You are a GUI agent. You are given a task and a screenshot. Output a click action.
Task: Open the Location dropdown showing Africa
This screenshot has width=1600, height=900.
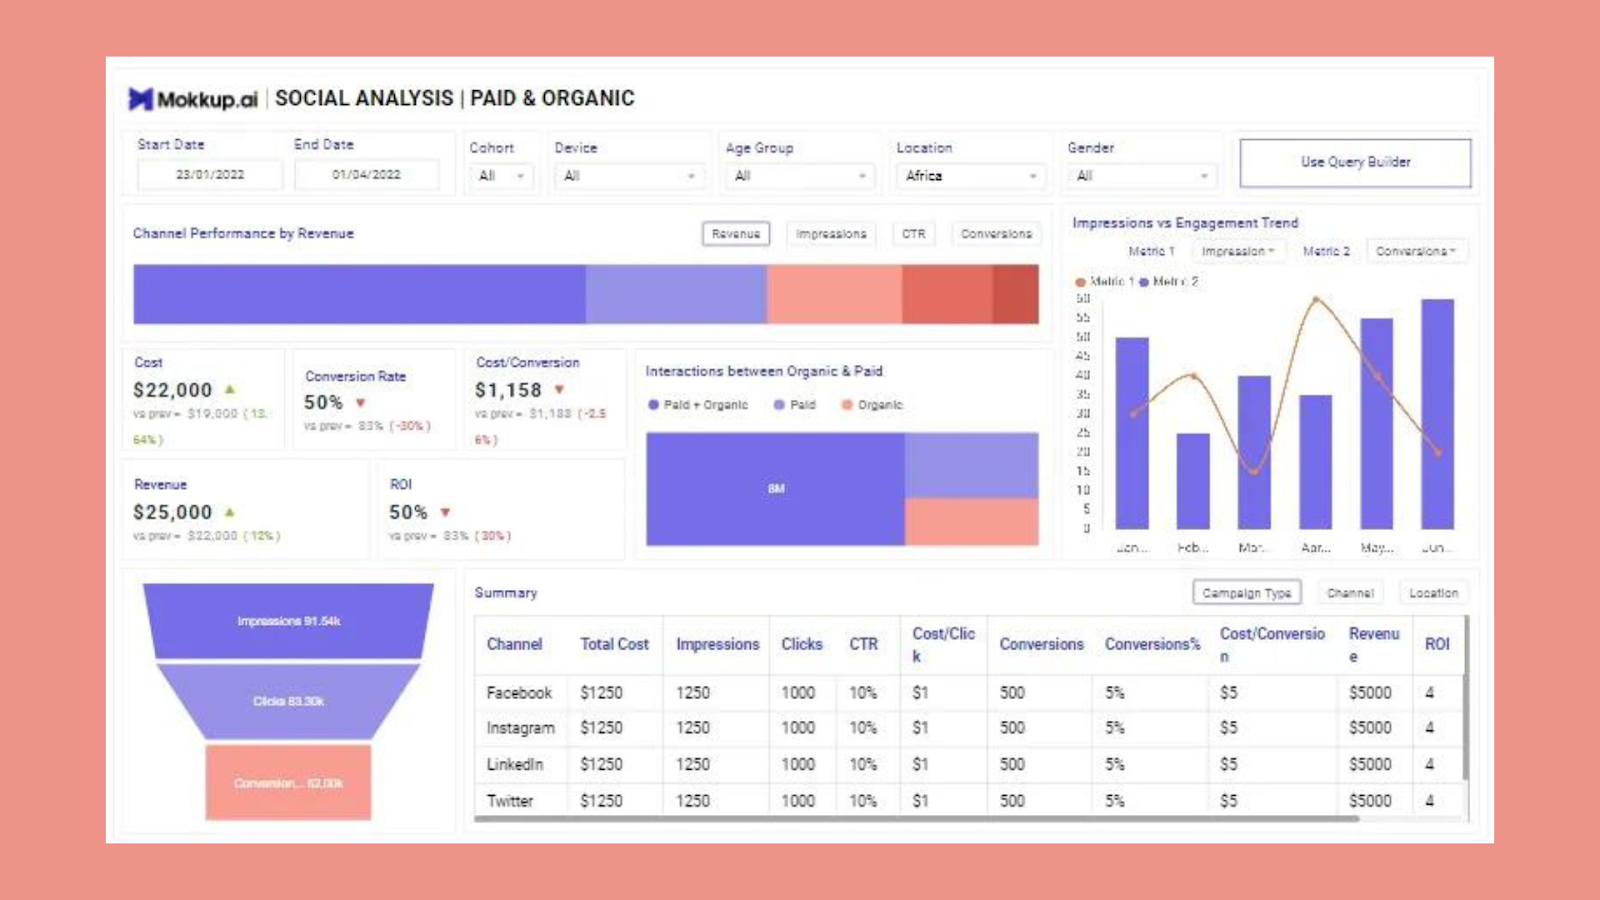(971, 176)
